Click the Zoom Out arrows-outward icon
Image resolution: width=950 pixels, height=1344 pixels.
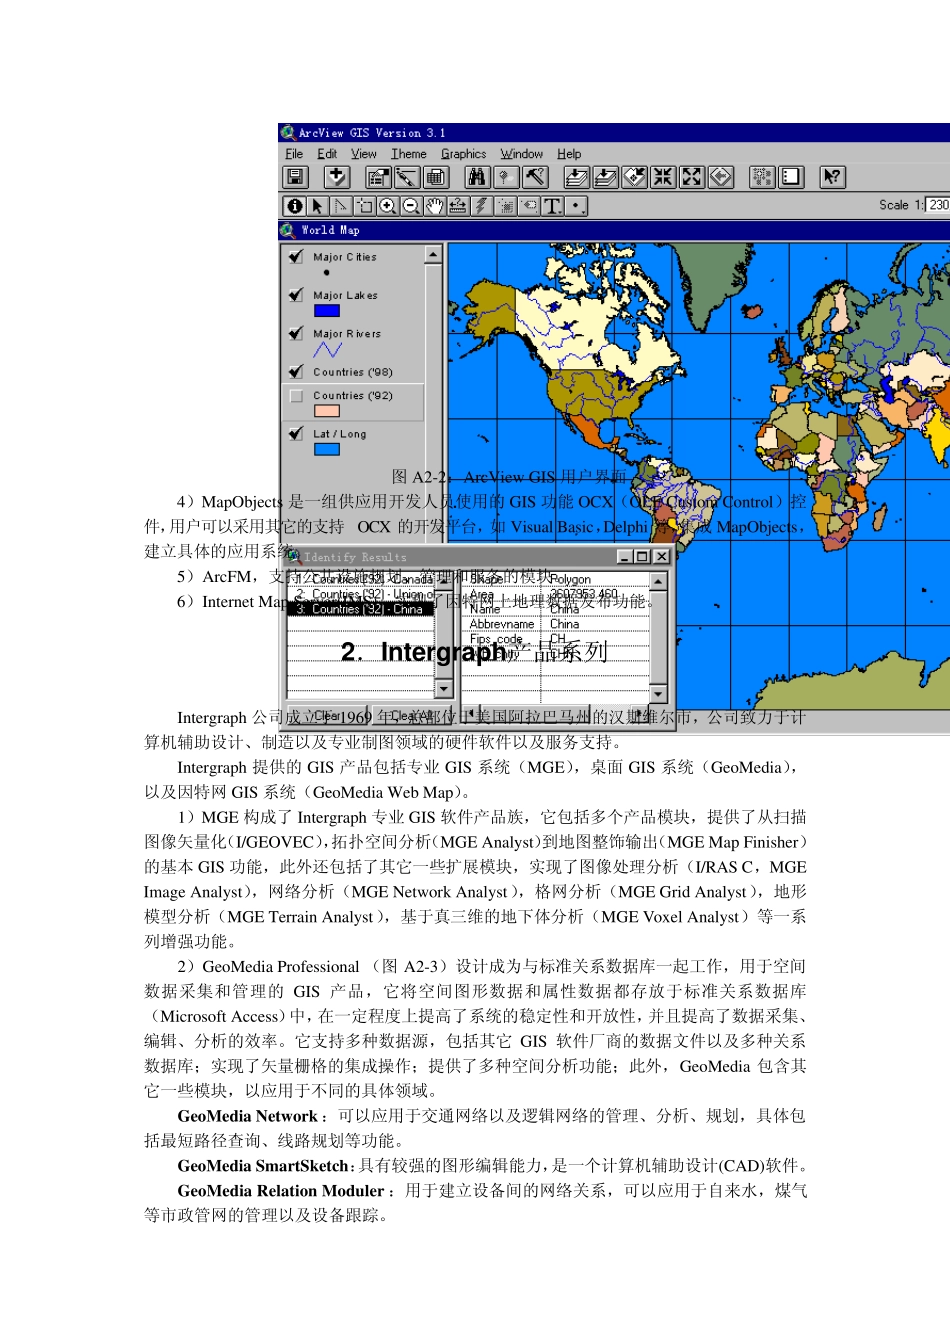(692, 177)
